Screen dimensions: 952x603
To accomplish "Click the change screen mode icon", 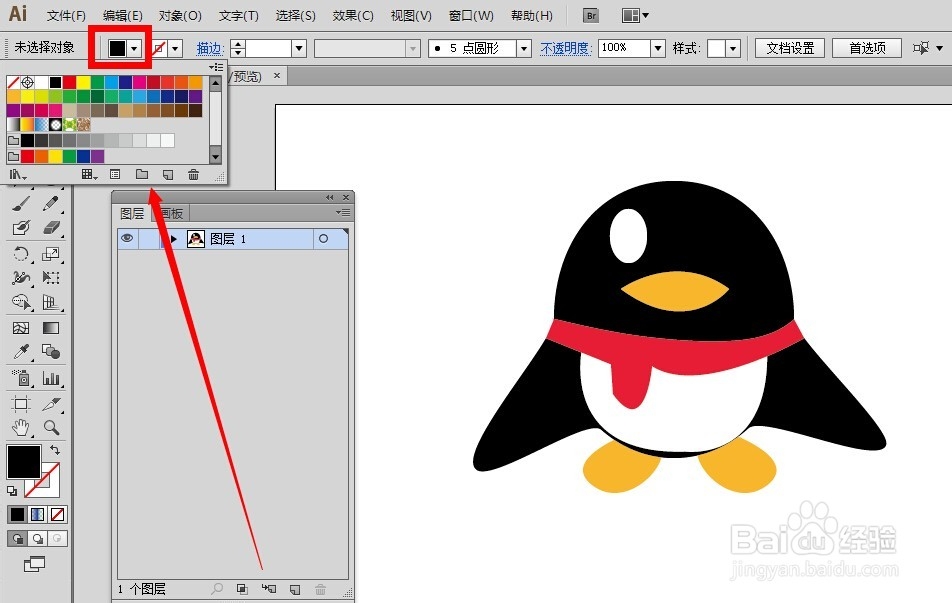I will 34,564.
